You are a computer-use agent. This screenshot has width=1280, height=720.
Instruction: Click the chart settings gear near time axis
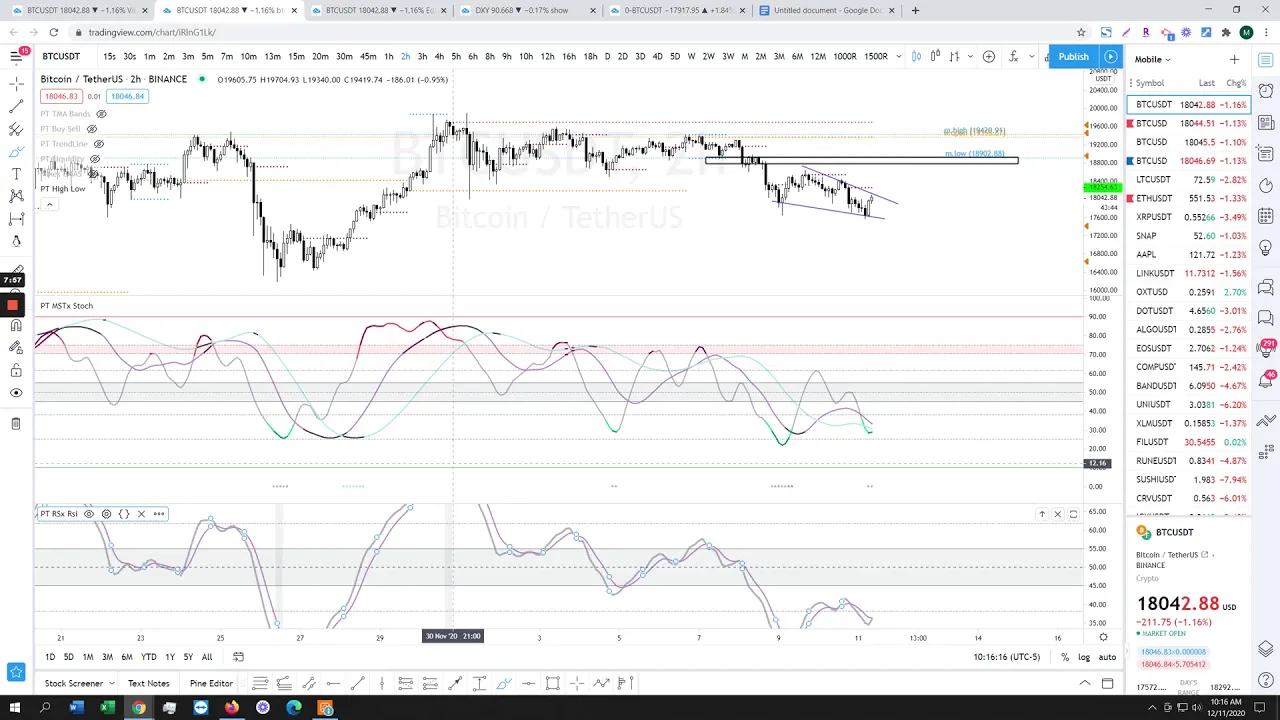1103,637
